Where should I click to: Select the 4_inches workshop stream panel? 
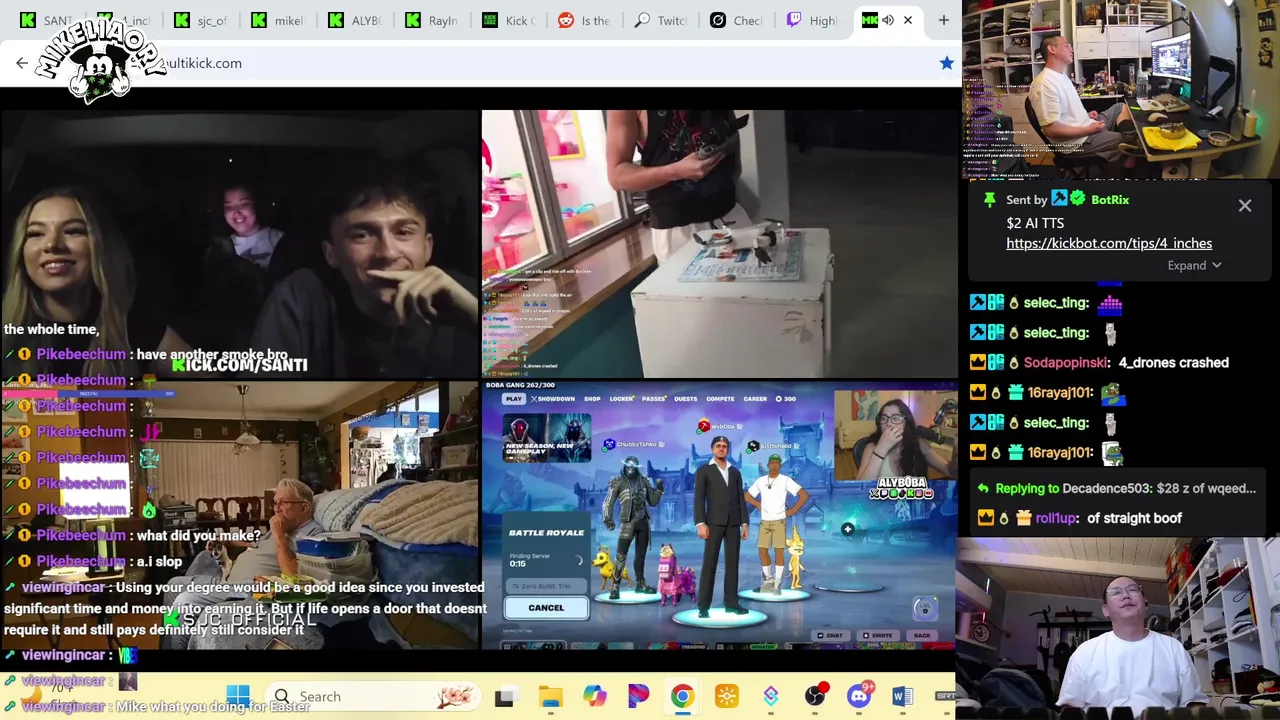click(720, 244)
